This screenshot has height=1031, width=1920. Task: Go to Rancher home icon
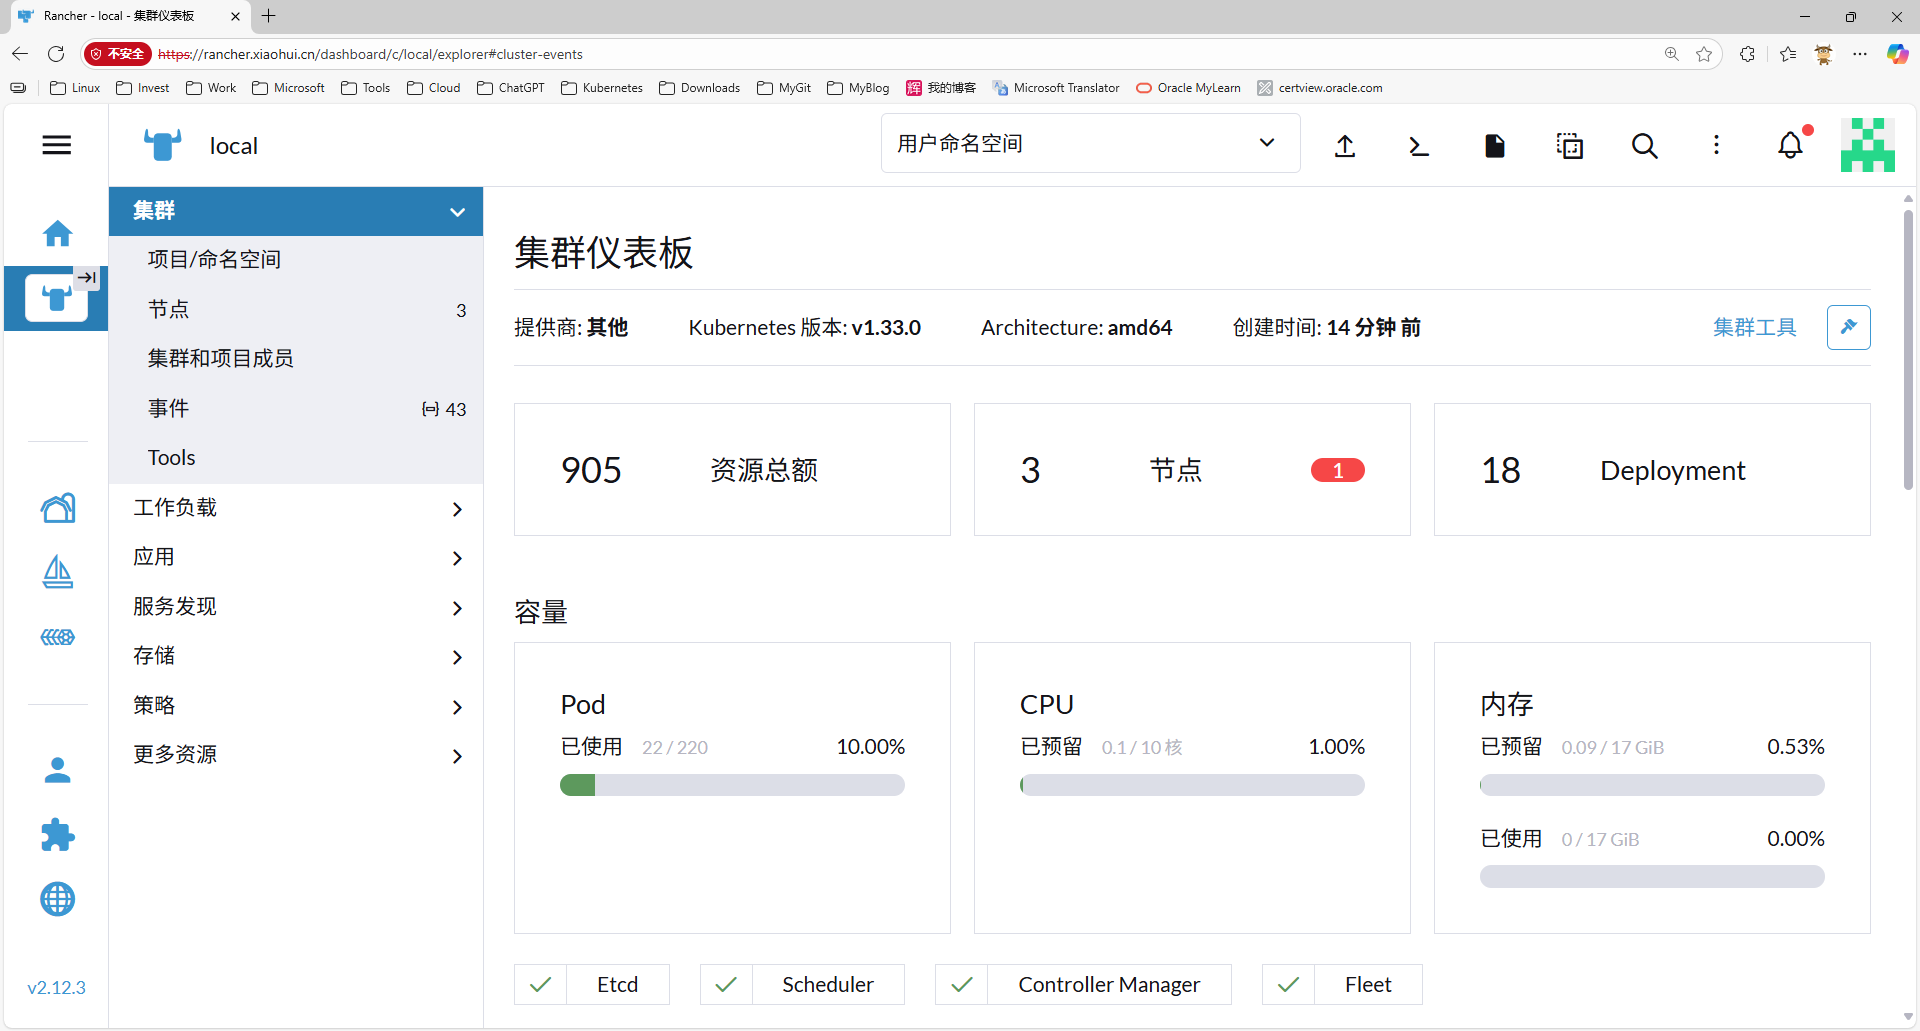point(57,233)
